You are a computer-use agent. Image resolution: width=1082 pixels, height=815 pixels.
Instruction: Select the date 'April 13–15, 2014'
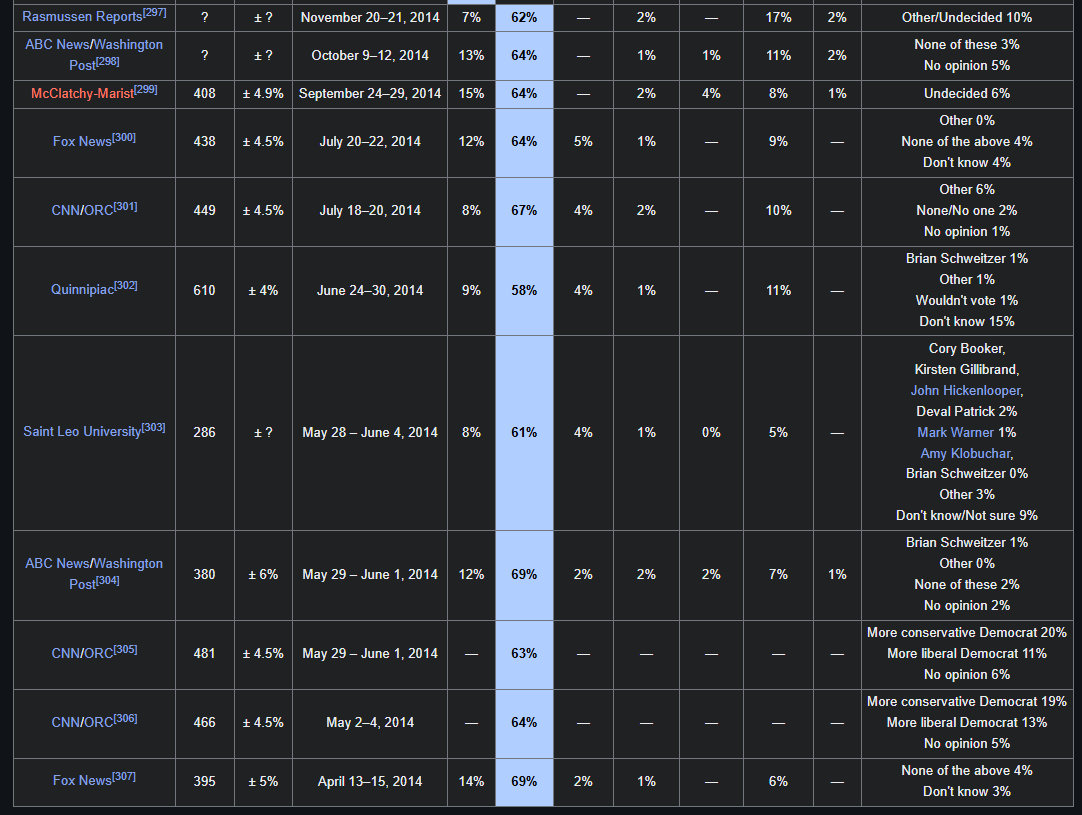click(370, 781)
